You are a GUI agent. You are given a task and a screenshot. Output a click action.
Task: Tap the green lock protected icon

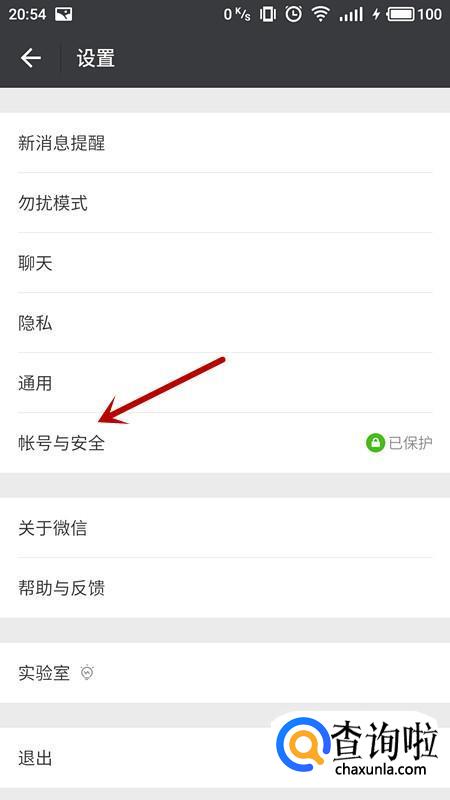pyautogui.click(x=375, y=443)
